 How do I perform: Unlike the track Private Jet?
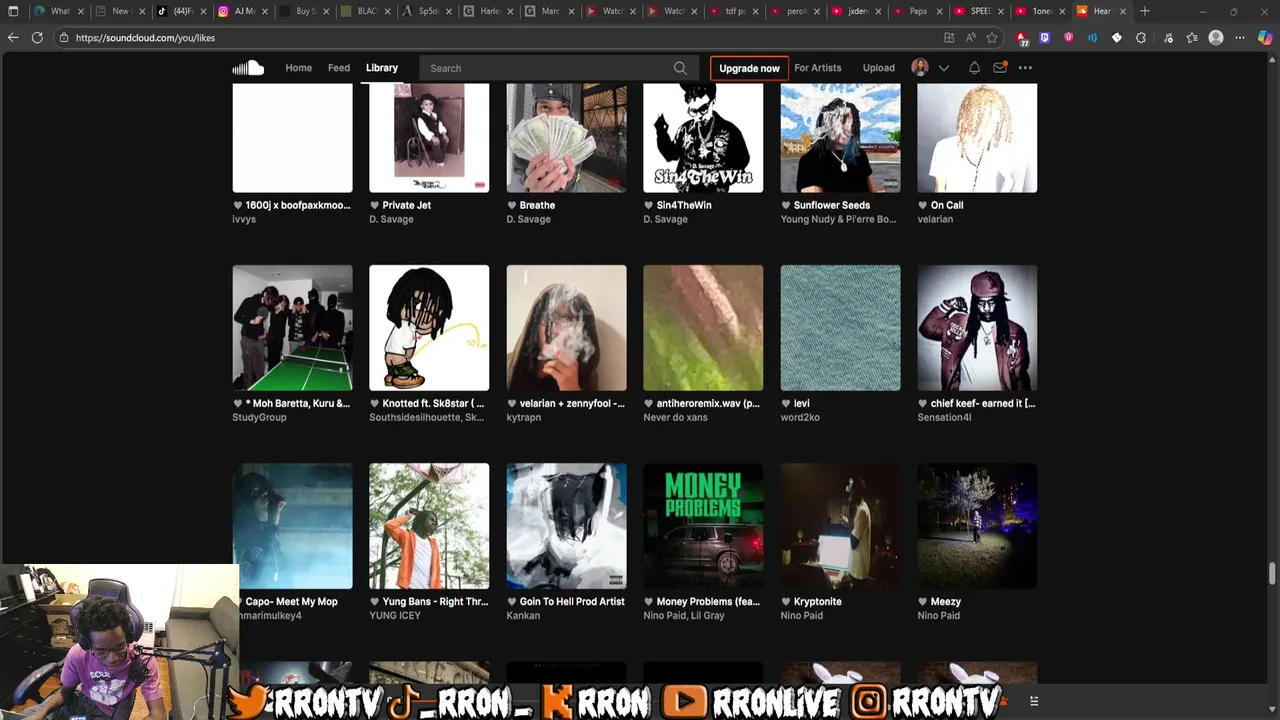click(375, 205)
